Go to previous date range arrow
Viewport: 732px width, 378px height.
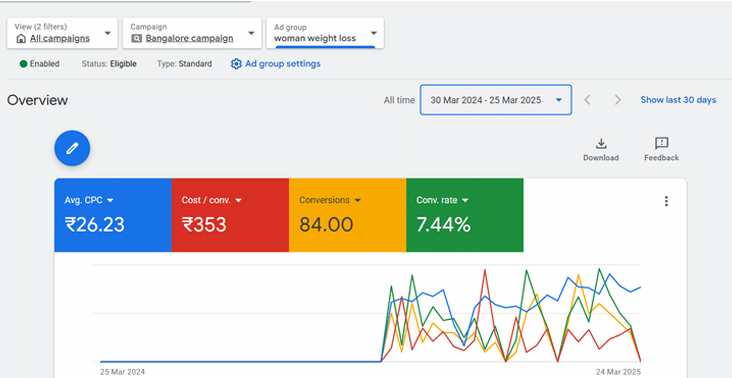pyautogui.click(x=587, y=100)
